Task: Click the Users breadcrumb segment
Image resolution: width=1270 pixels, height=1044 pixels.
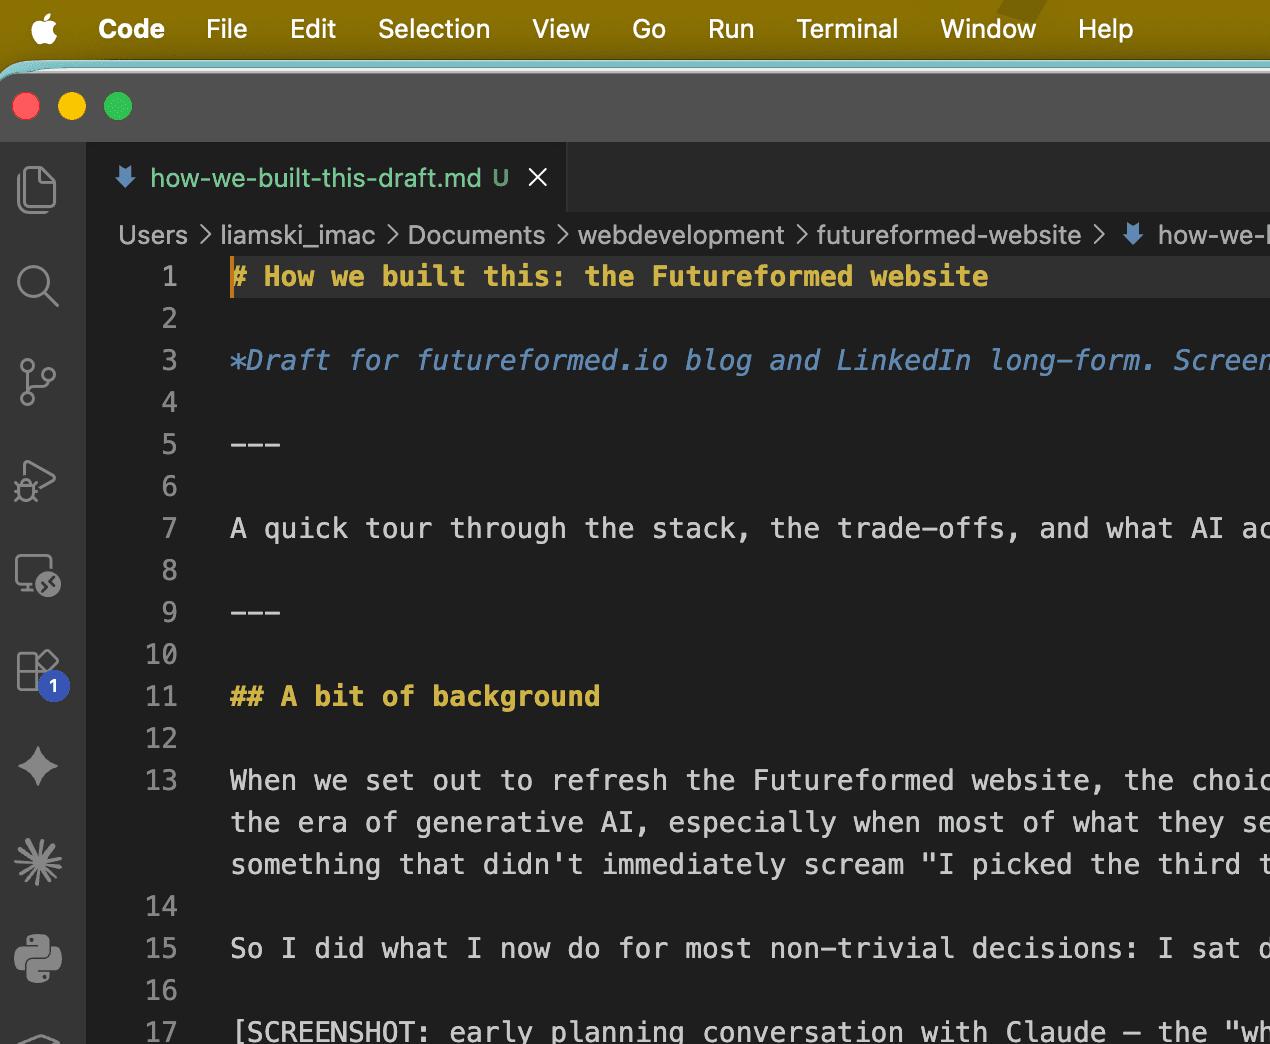Action: tap(153, 235)
